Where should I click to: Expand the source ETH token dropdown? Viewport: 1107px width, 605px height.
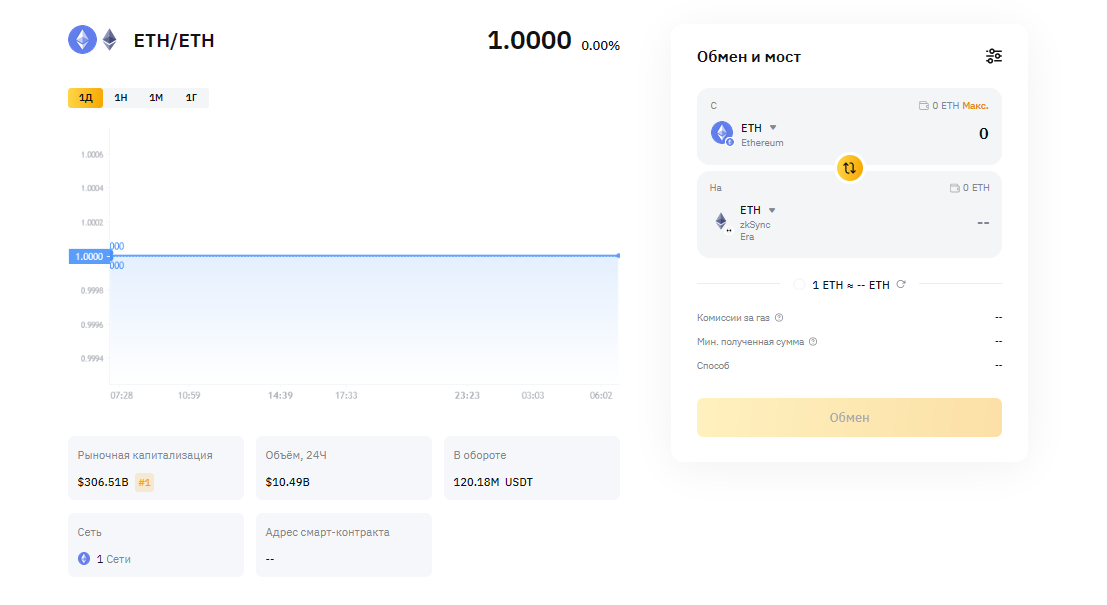(773, 128)
